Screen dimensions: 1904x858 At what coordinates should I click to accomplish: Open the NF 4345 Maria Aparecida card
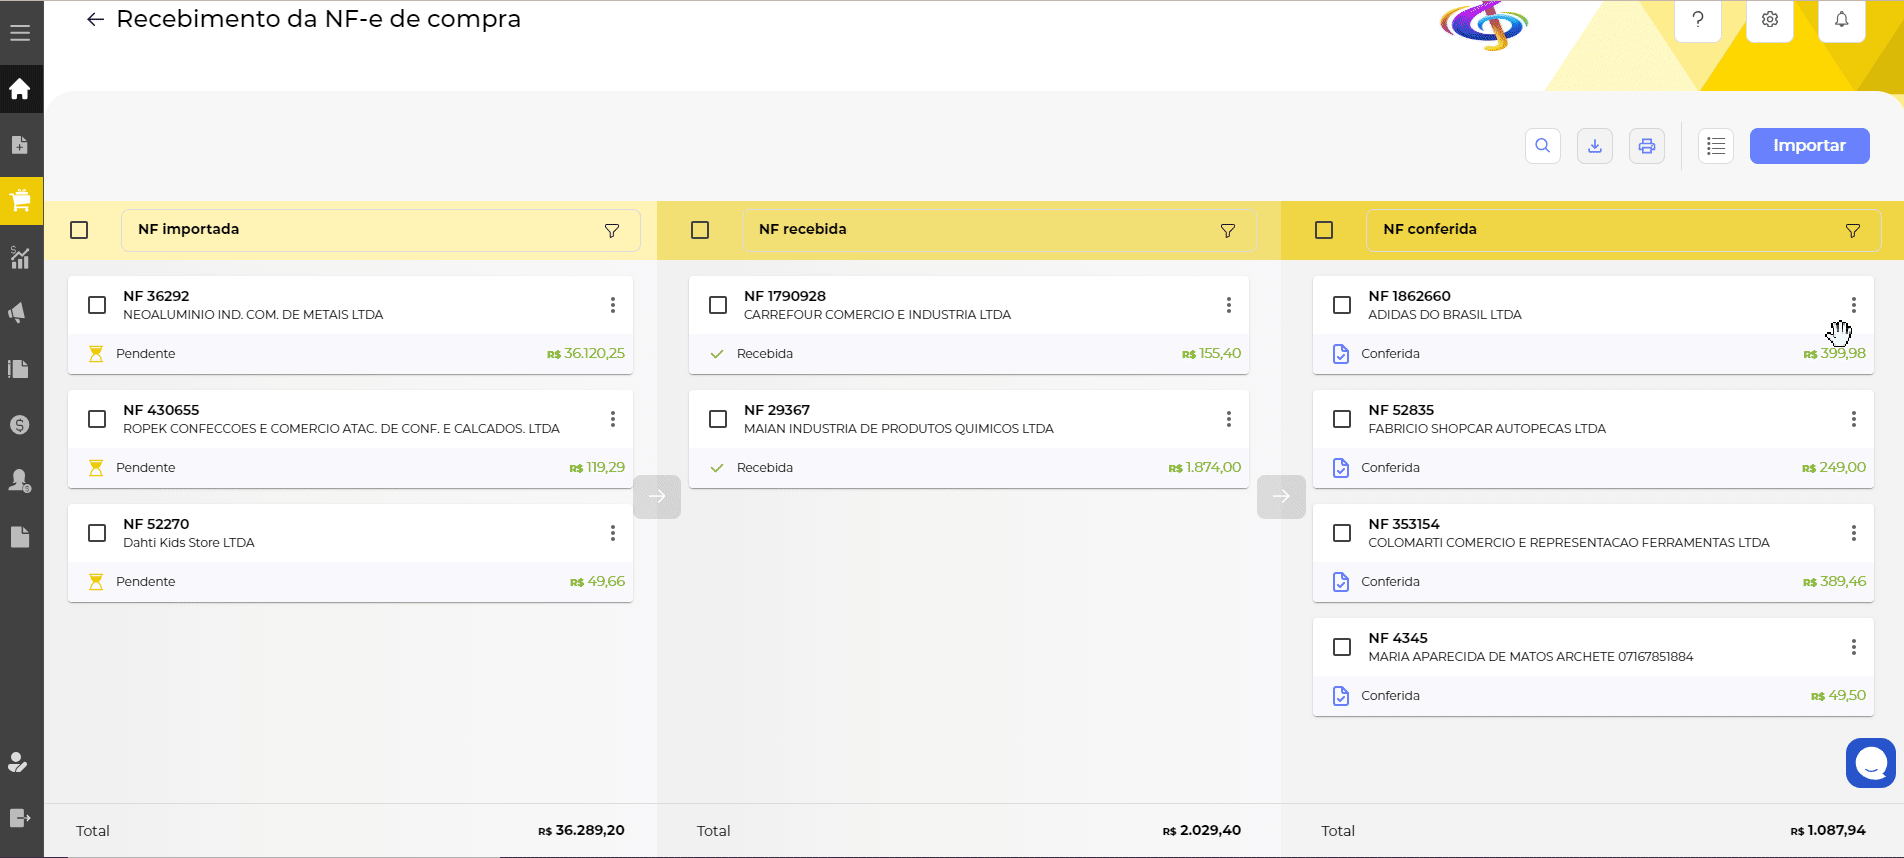[x=1530, y=647]
